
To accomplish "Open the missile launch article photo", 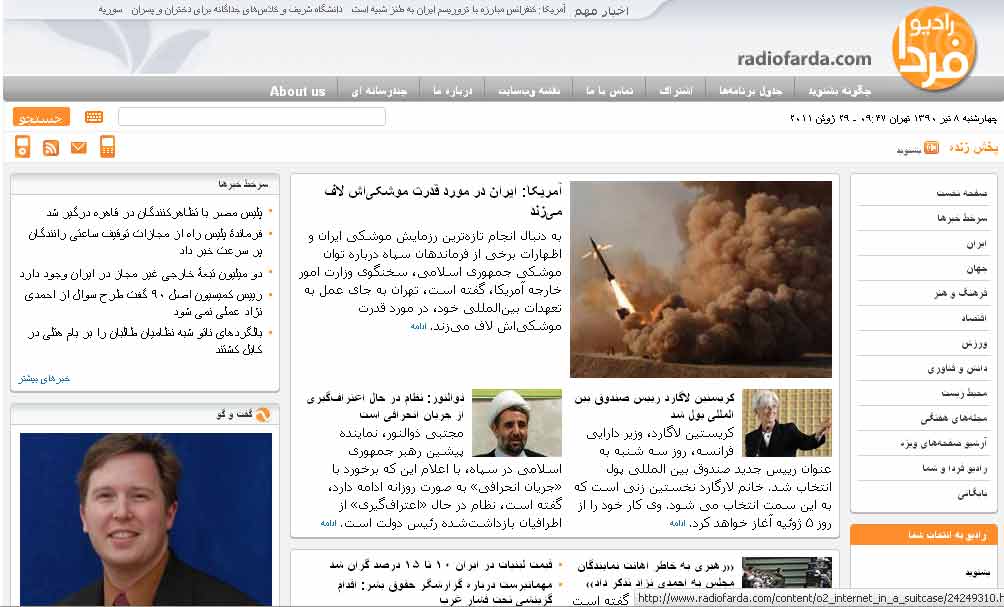I will (700, 279).
